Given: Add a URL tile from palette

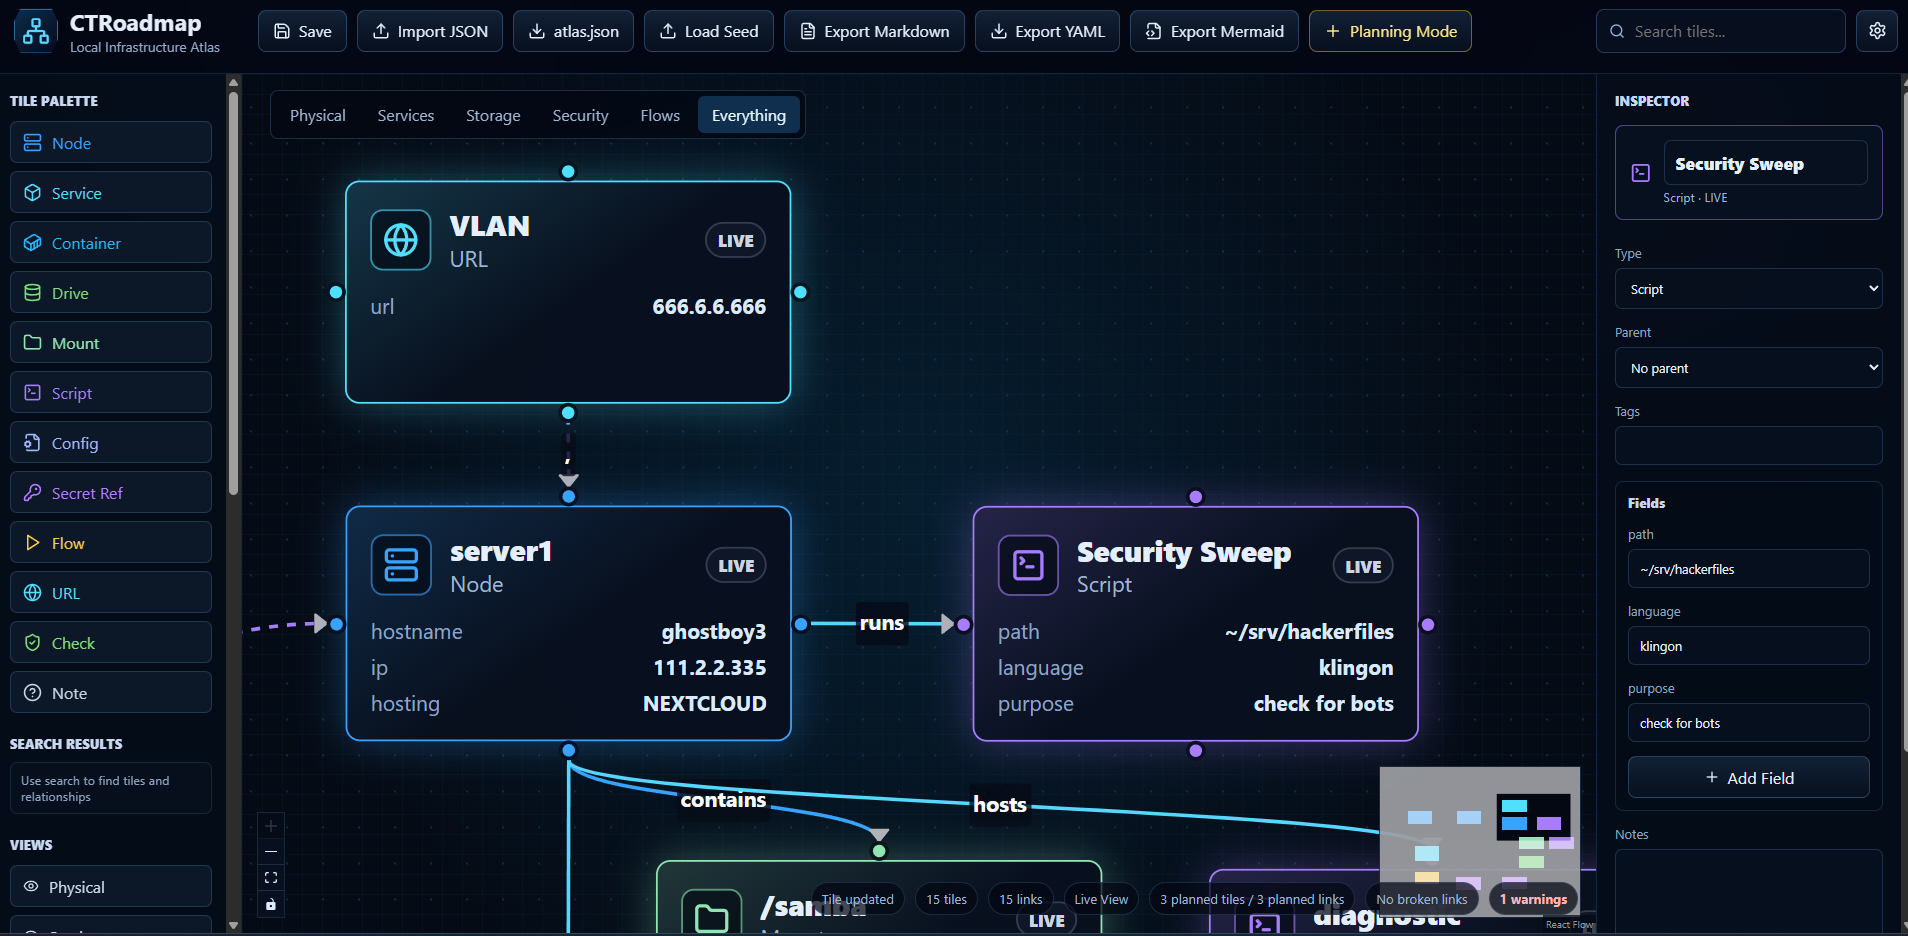Looking at the screenshot, I should tap(111, 593).
